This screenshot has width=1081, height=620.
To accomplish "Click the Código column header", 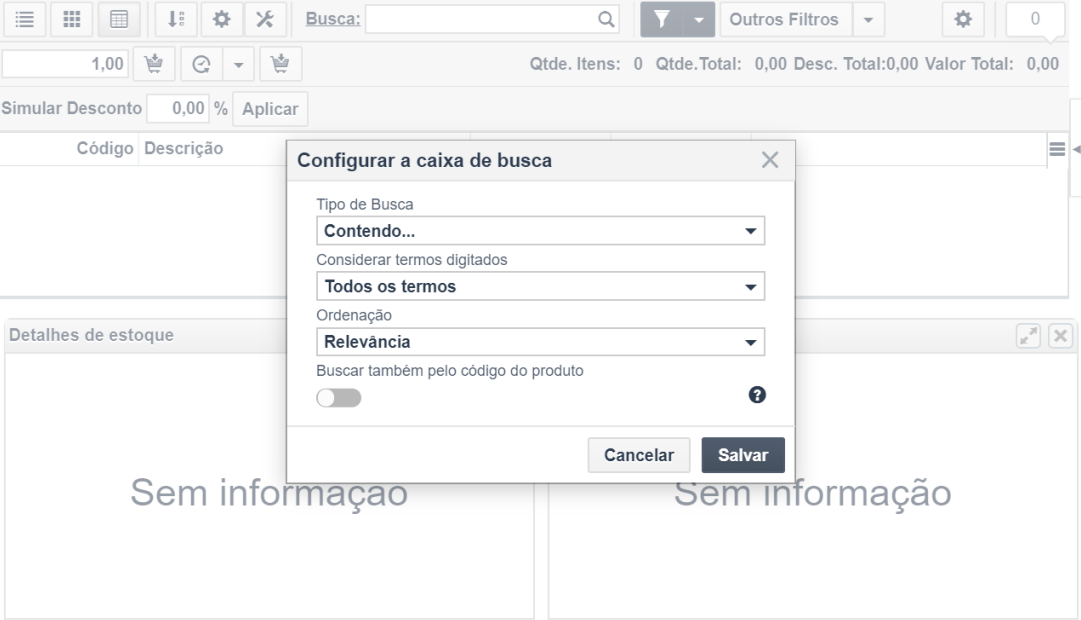I will click(x=105, y=148).
